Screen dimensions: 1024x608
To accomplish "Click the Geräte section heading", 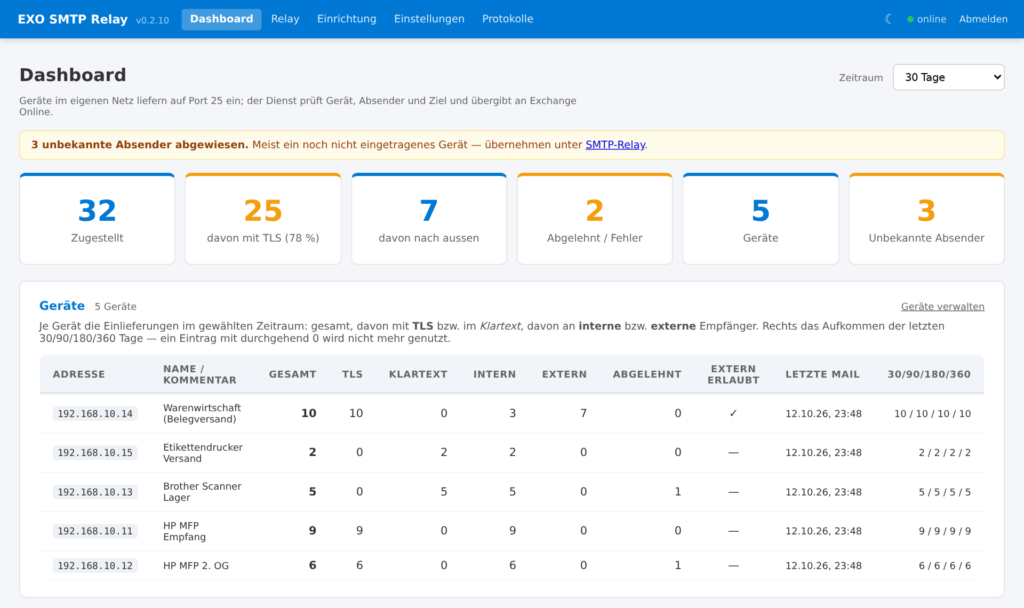I will (62, 306).
